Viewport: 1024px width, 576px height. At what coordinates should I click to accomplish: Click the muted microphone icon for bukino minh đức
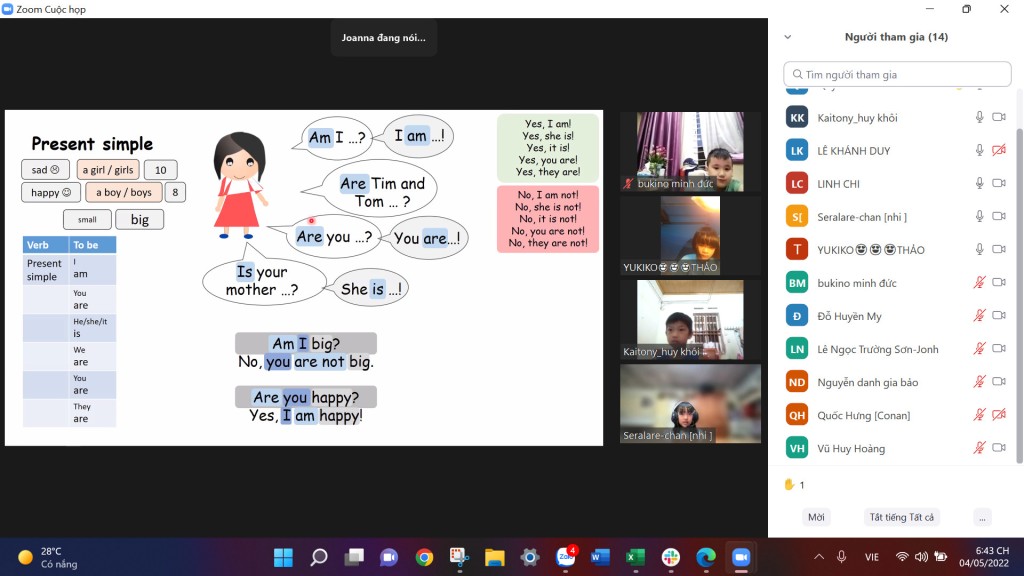(x=980, y=283)
